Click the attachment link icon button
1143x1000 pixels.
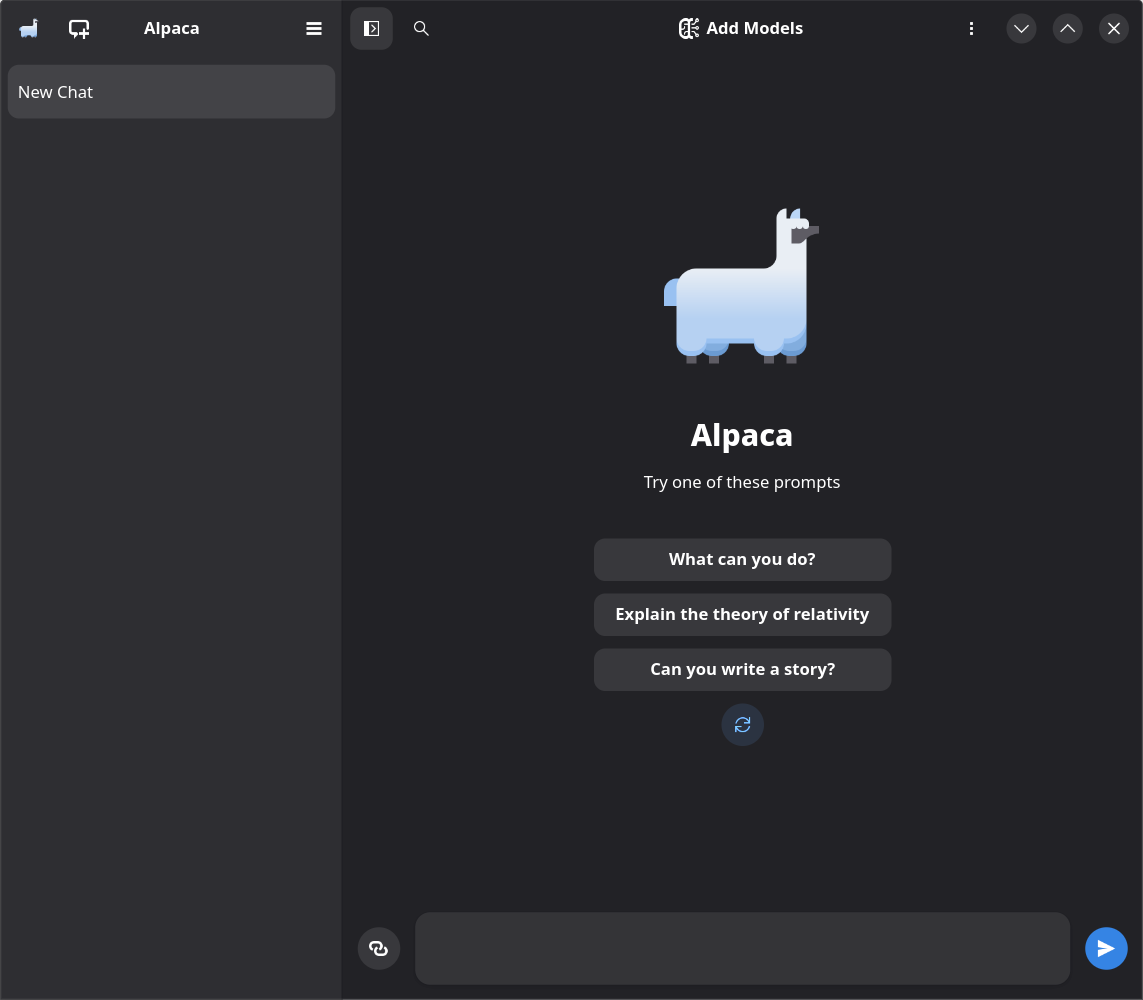pyautogui.click(x=379, y=948)
